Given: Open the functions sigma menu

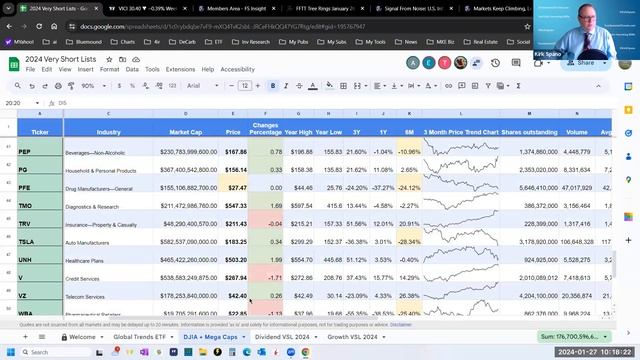Looking at the screenshot, I should [518, 86].
